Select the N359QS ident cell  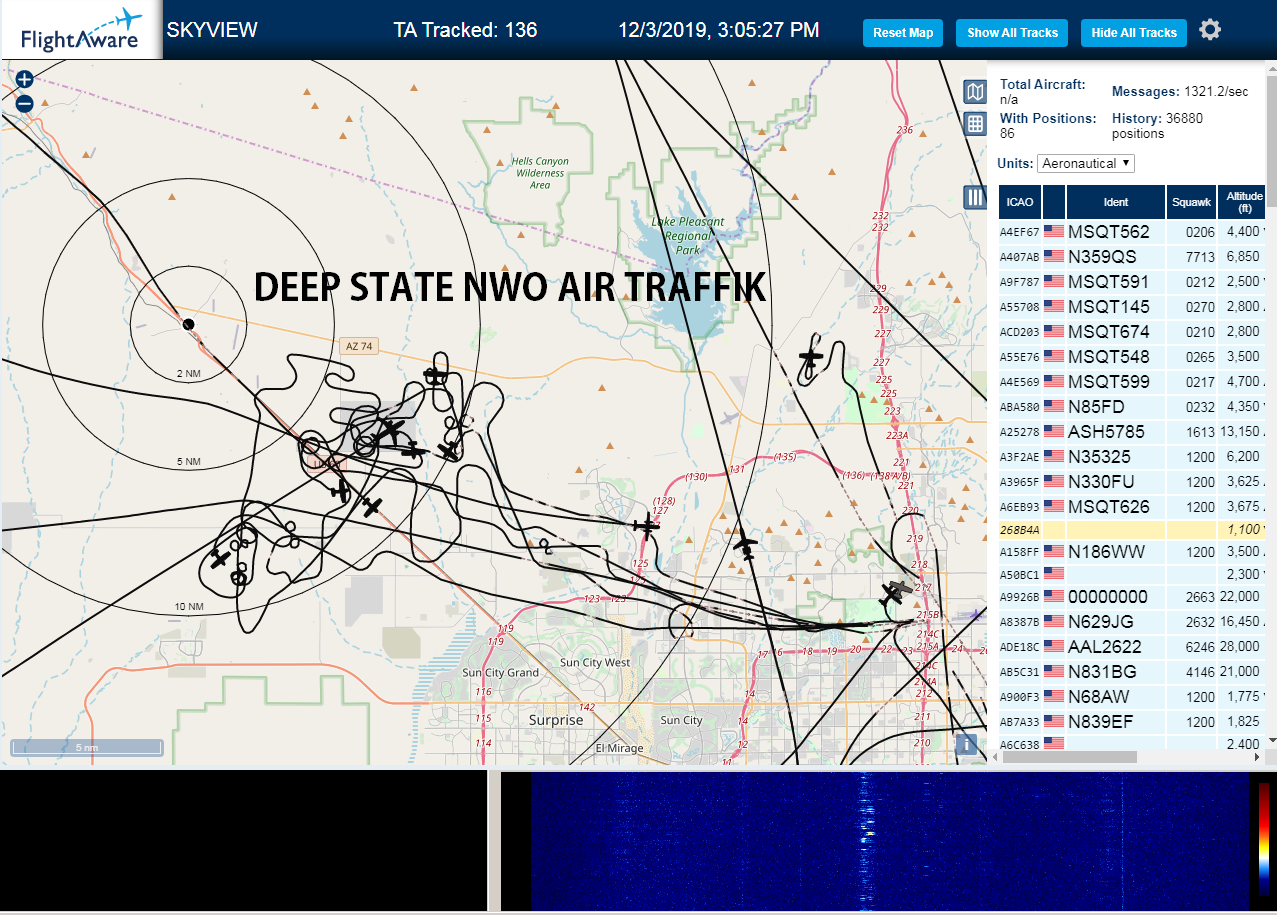(x=1116, y=257)
